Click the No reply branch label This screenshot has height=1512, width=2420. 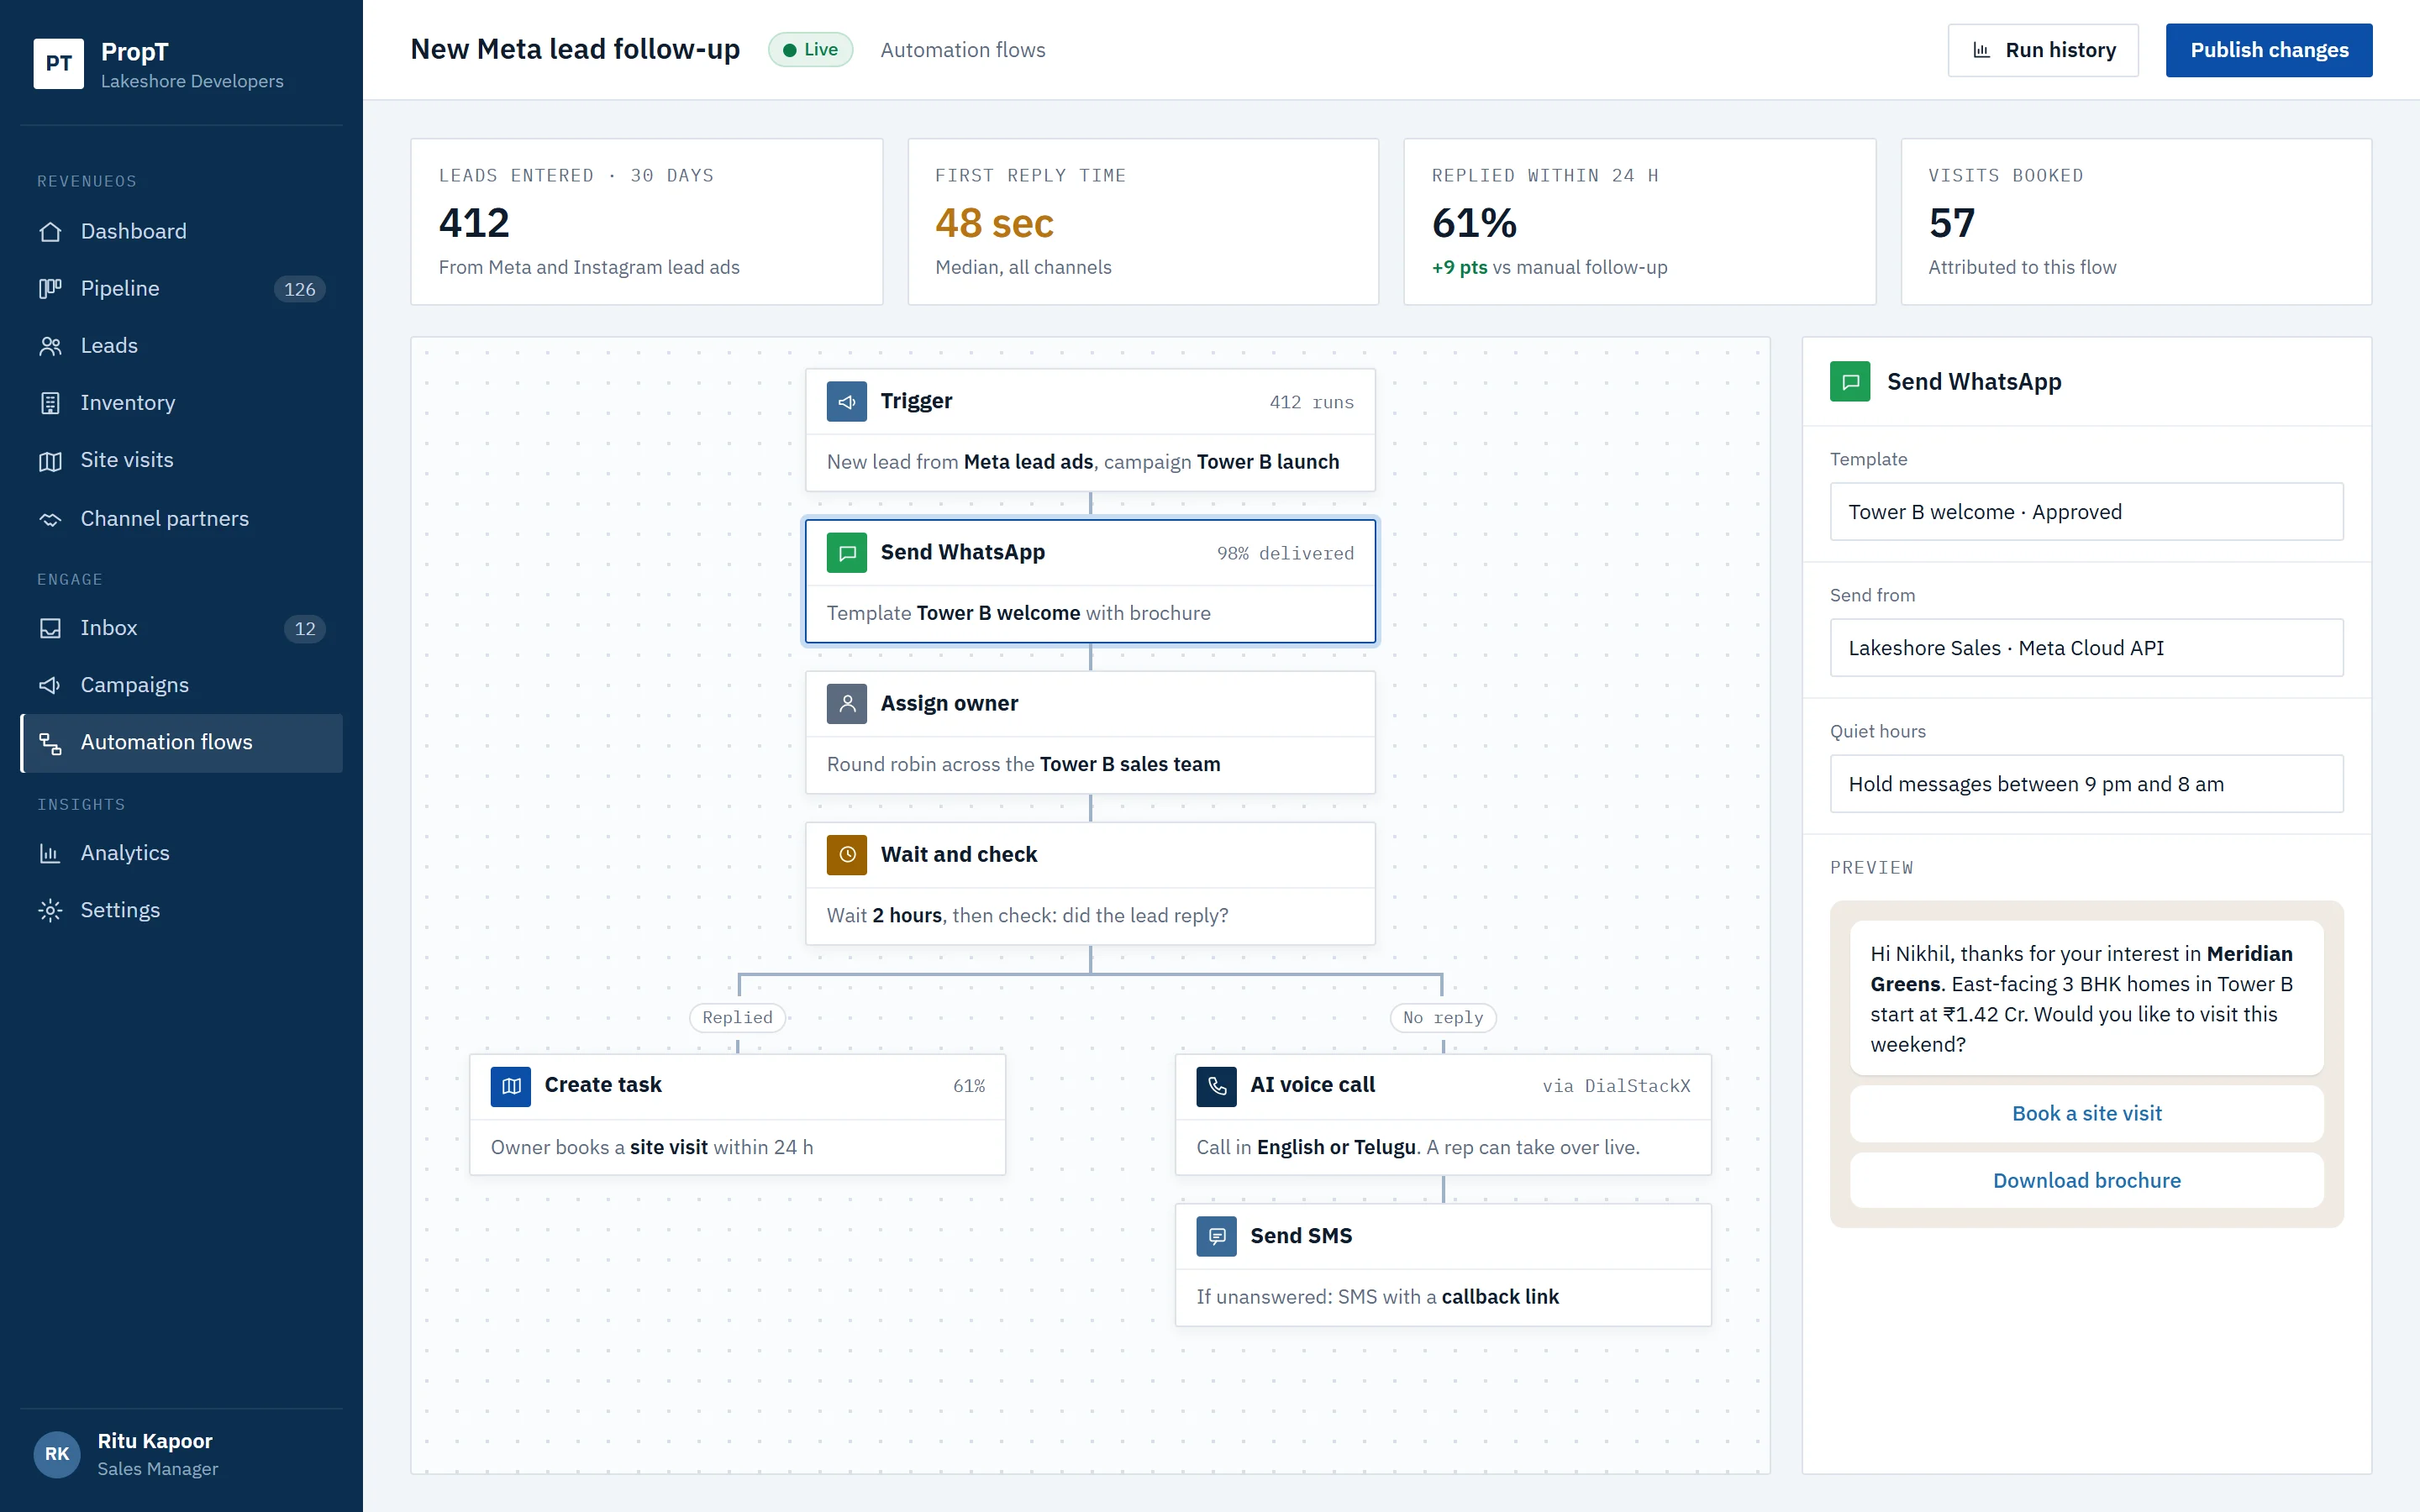click(x=1443, y=1018)
